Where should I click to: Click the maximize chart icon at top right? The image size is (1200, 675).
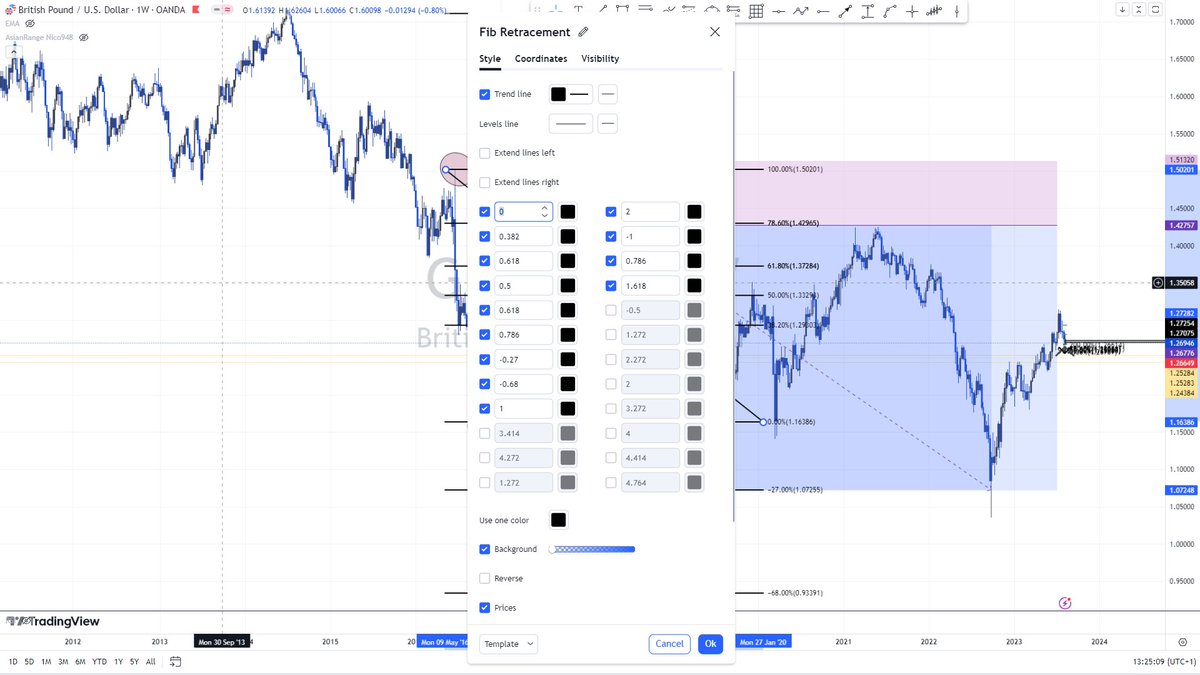click(1139, 9)
